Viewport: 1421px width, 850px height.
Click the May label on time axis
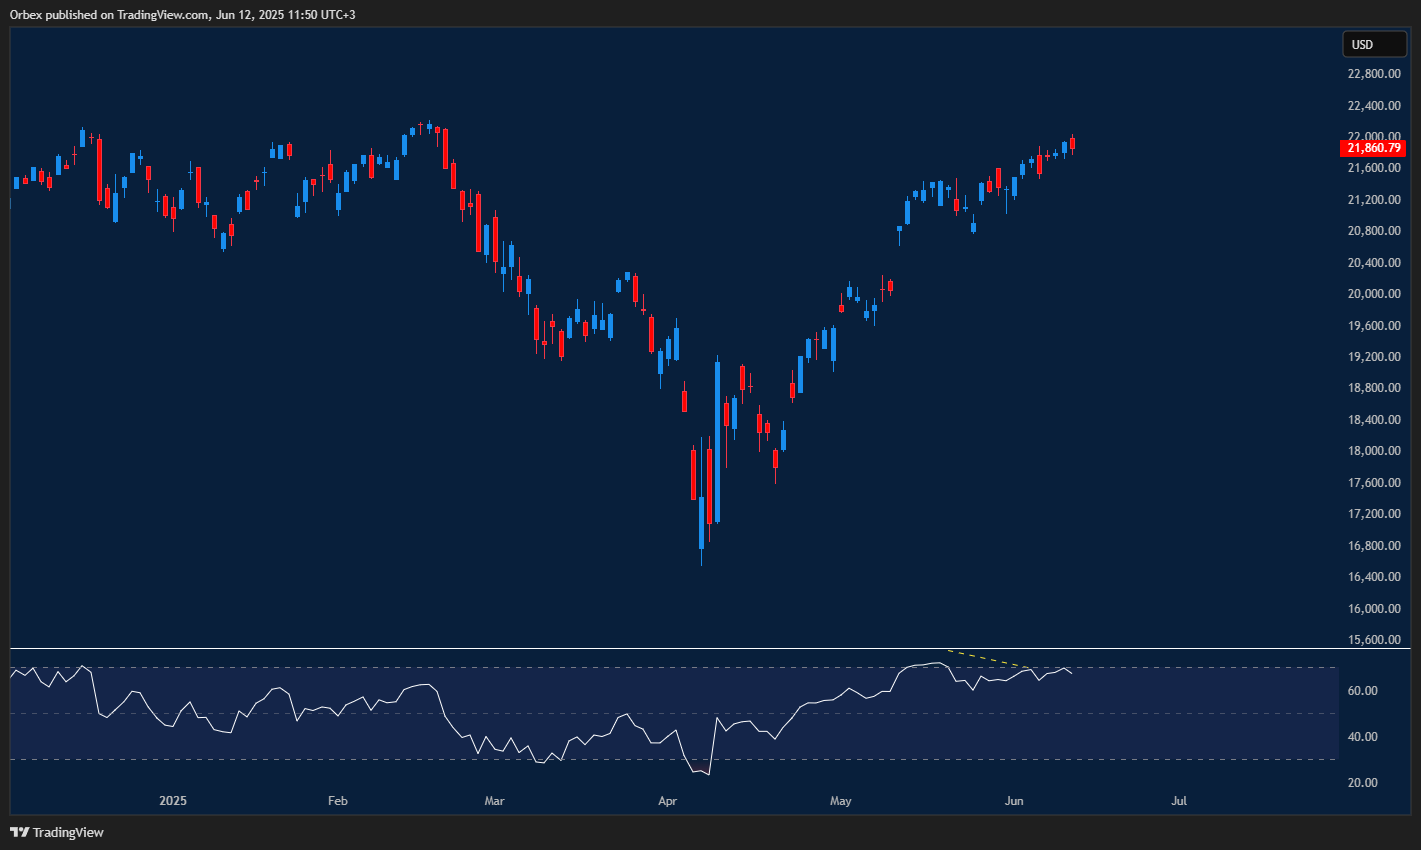click(841, 801)
